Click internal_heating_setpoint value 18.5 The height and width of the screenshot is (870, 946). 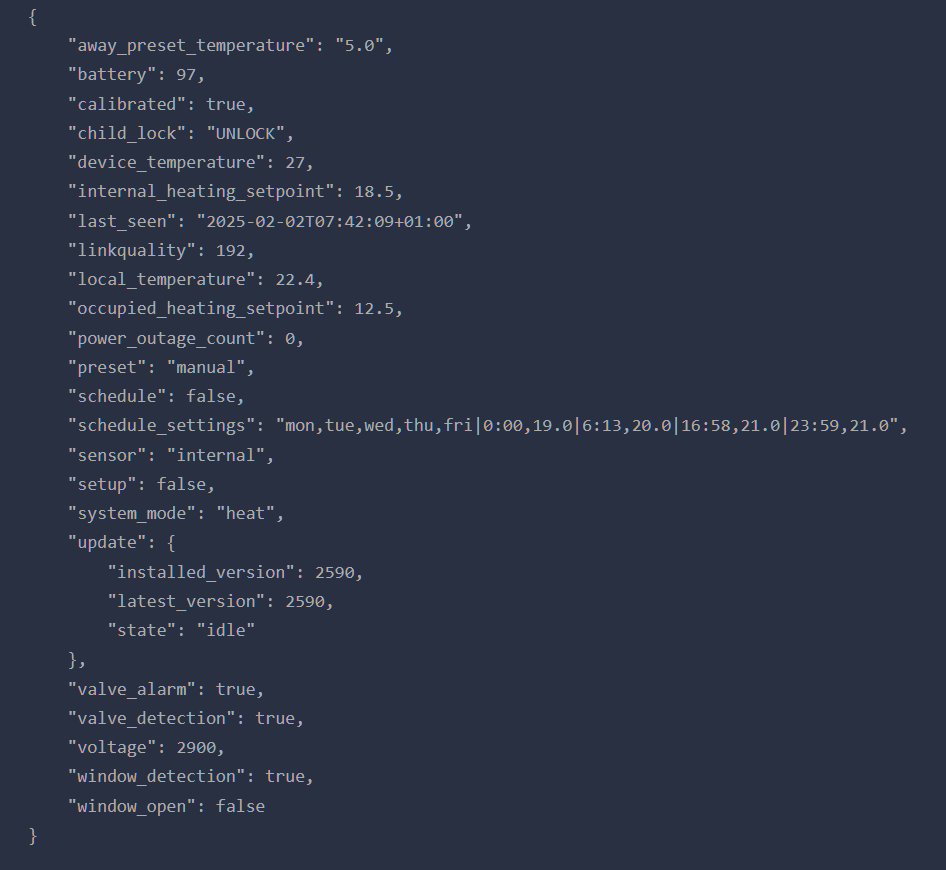[x=374, y=192]
